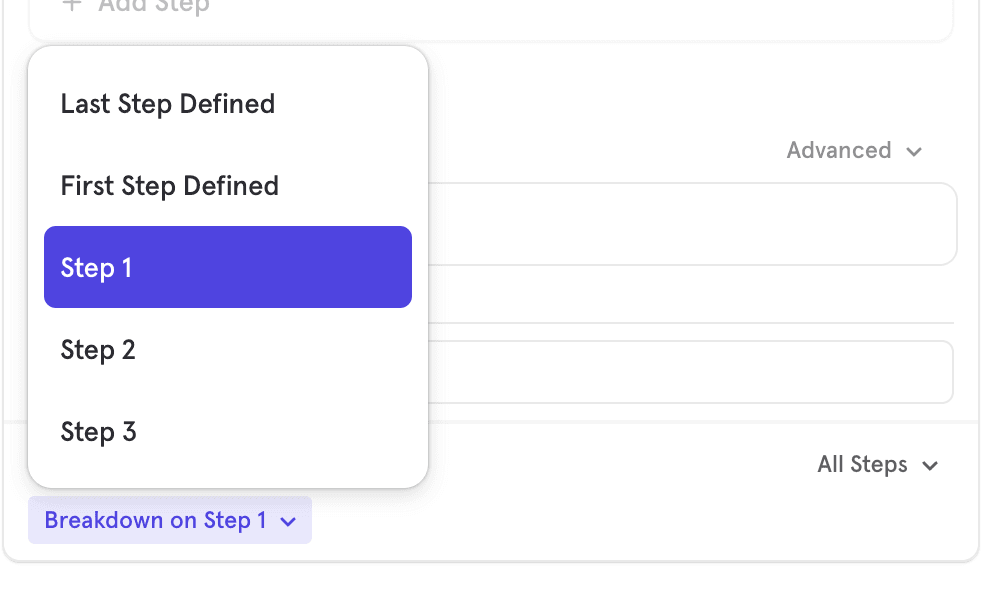Click the highlighted Step 1 entry

(227, 267)
